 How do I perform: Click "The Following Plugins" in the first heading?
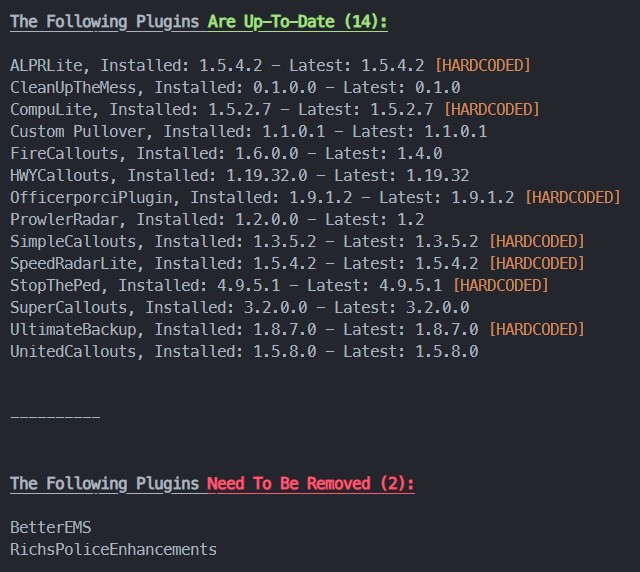tap(104, 21)
